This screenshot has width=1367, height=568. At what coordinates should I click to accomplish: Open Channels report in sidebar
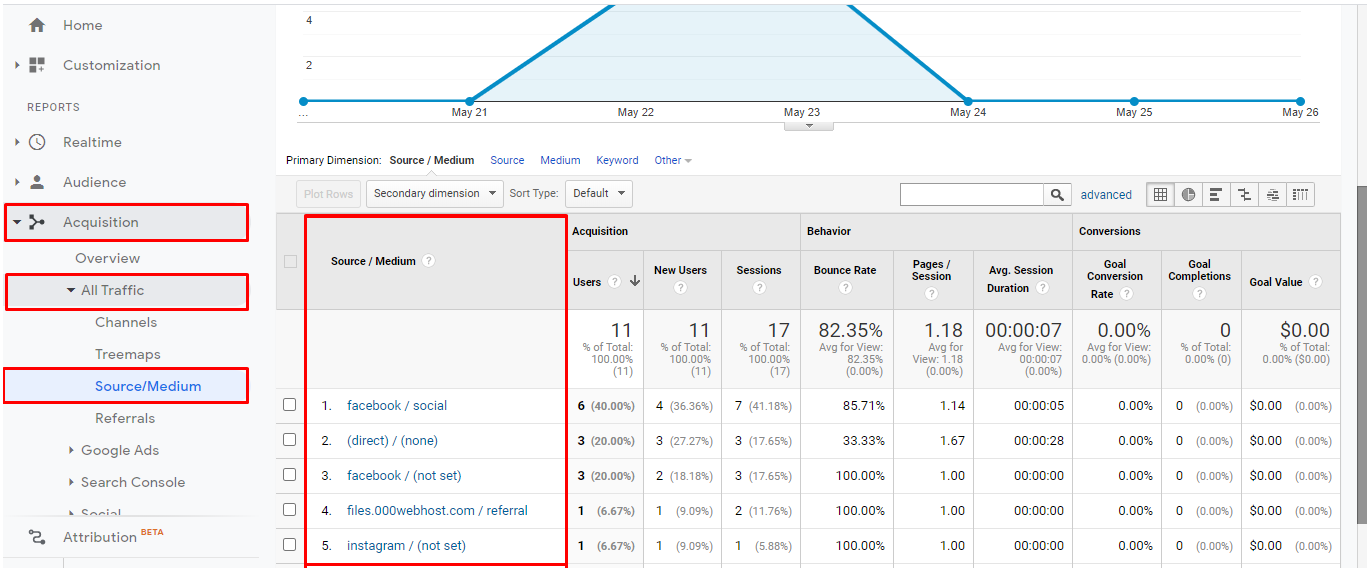126,322
